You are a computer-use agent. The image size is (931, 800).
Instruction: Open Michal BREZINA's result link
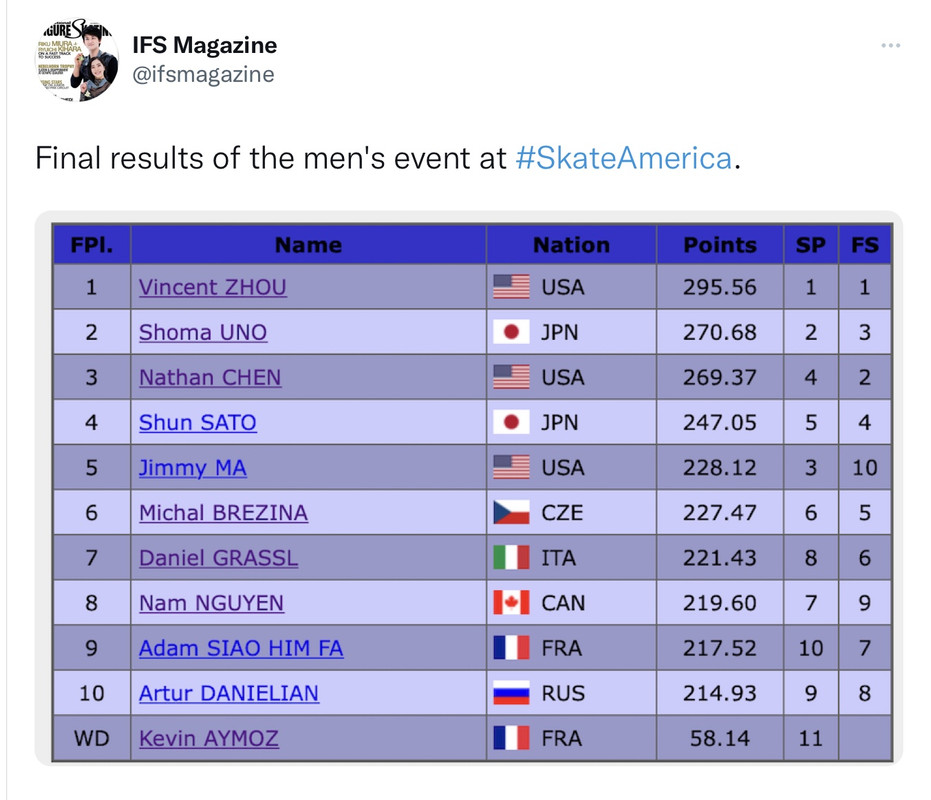click(223, 513)
